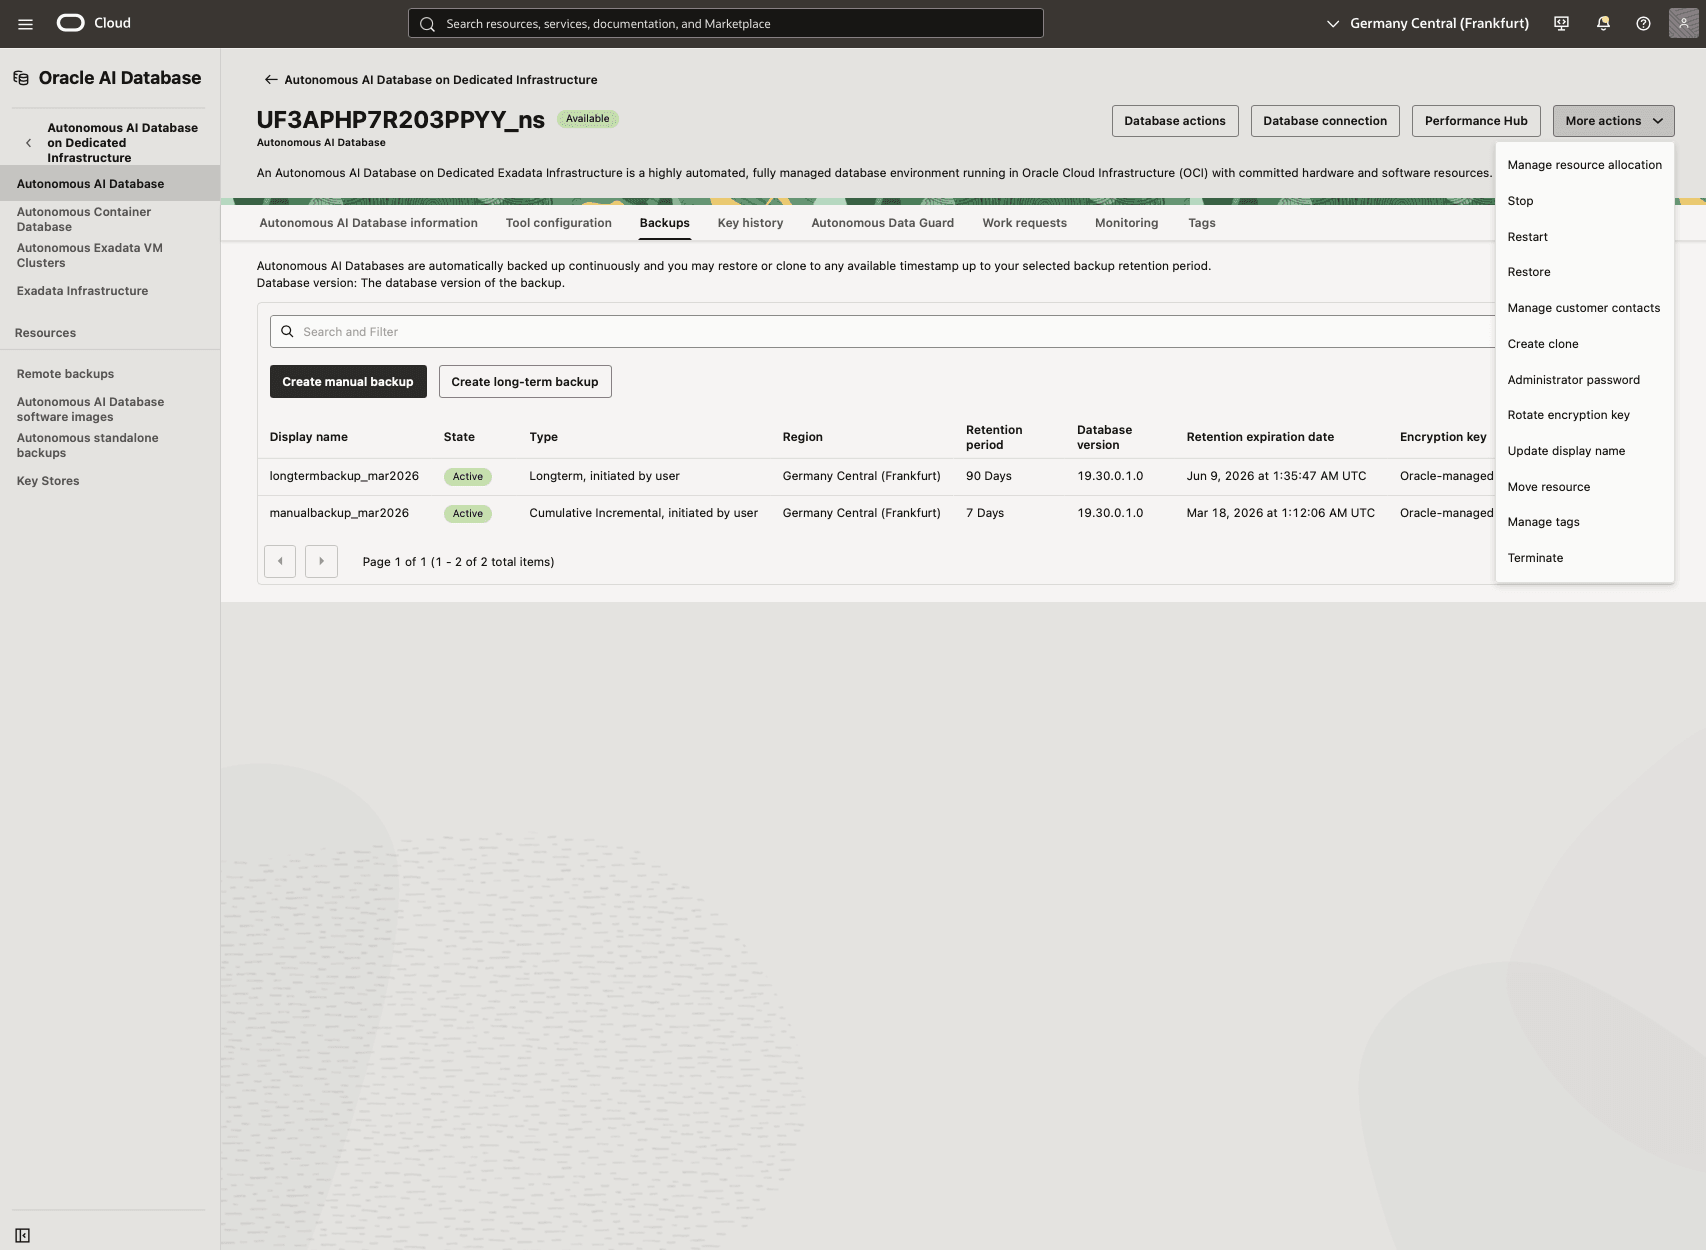The width and height of the screenshot is (1706, 1250).
Task: Select the Backups tab
Action: pyautogui.click(x=664, y=223)
